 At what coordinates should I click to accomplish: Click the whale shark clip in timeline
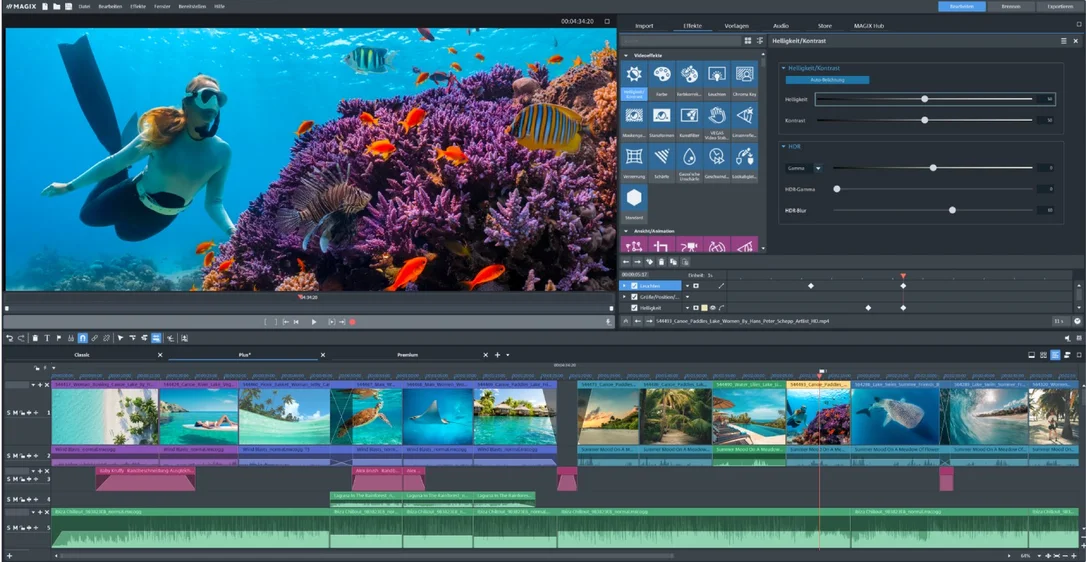pos(894,416)
